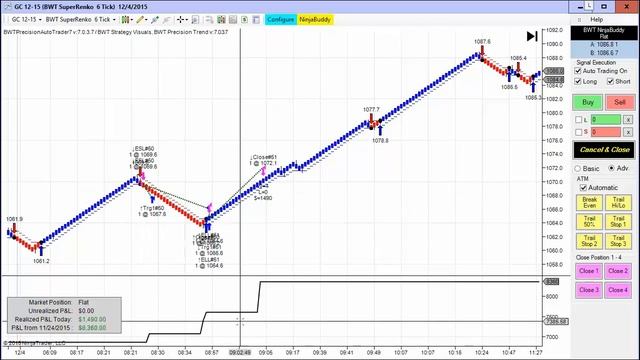This screenshot has height=360, width=640.
Task: Click the Close 3 position button
Action: click(x=589, y=290)
